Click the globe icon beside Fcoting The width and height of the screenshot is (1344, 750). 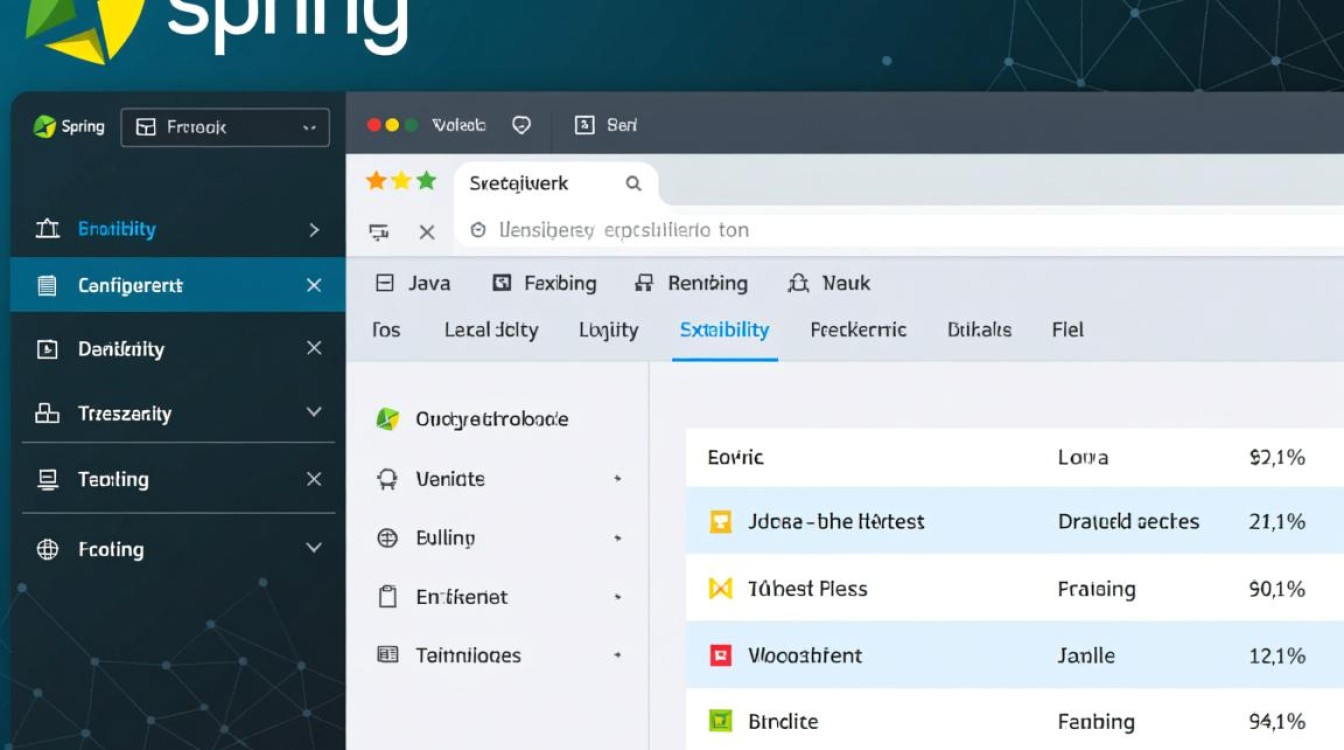pyautogui.click(x=47, y=549)
